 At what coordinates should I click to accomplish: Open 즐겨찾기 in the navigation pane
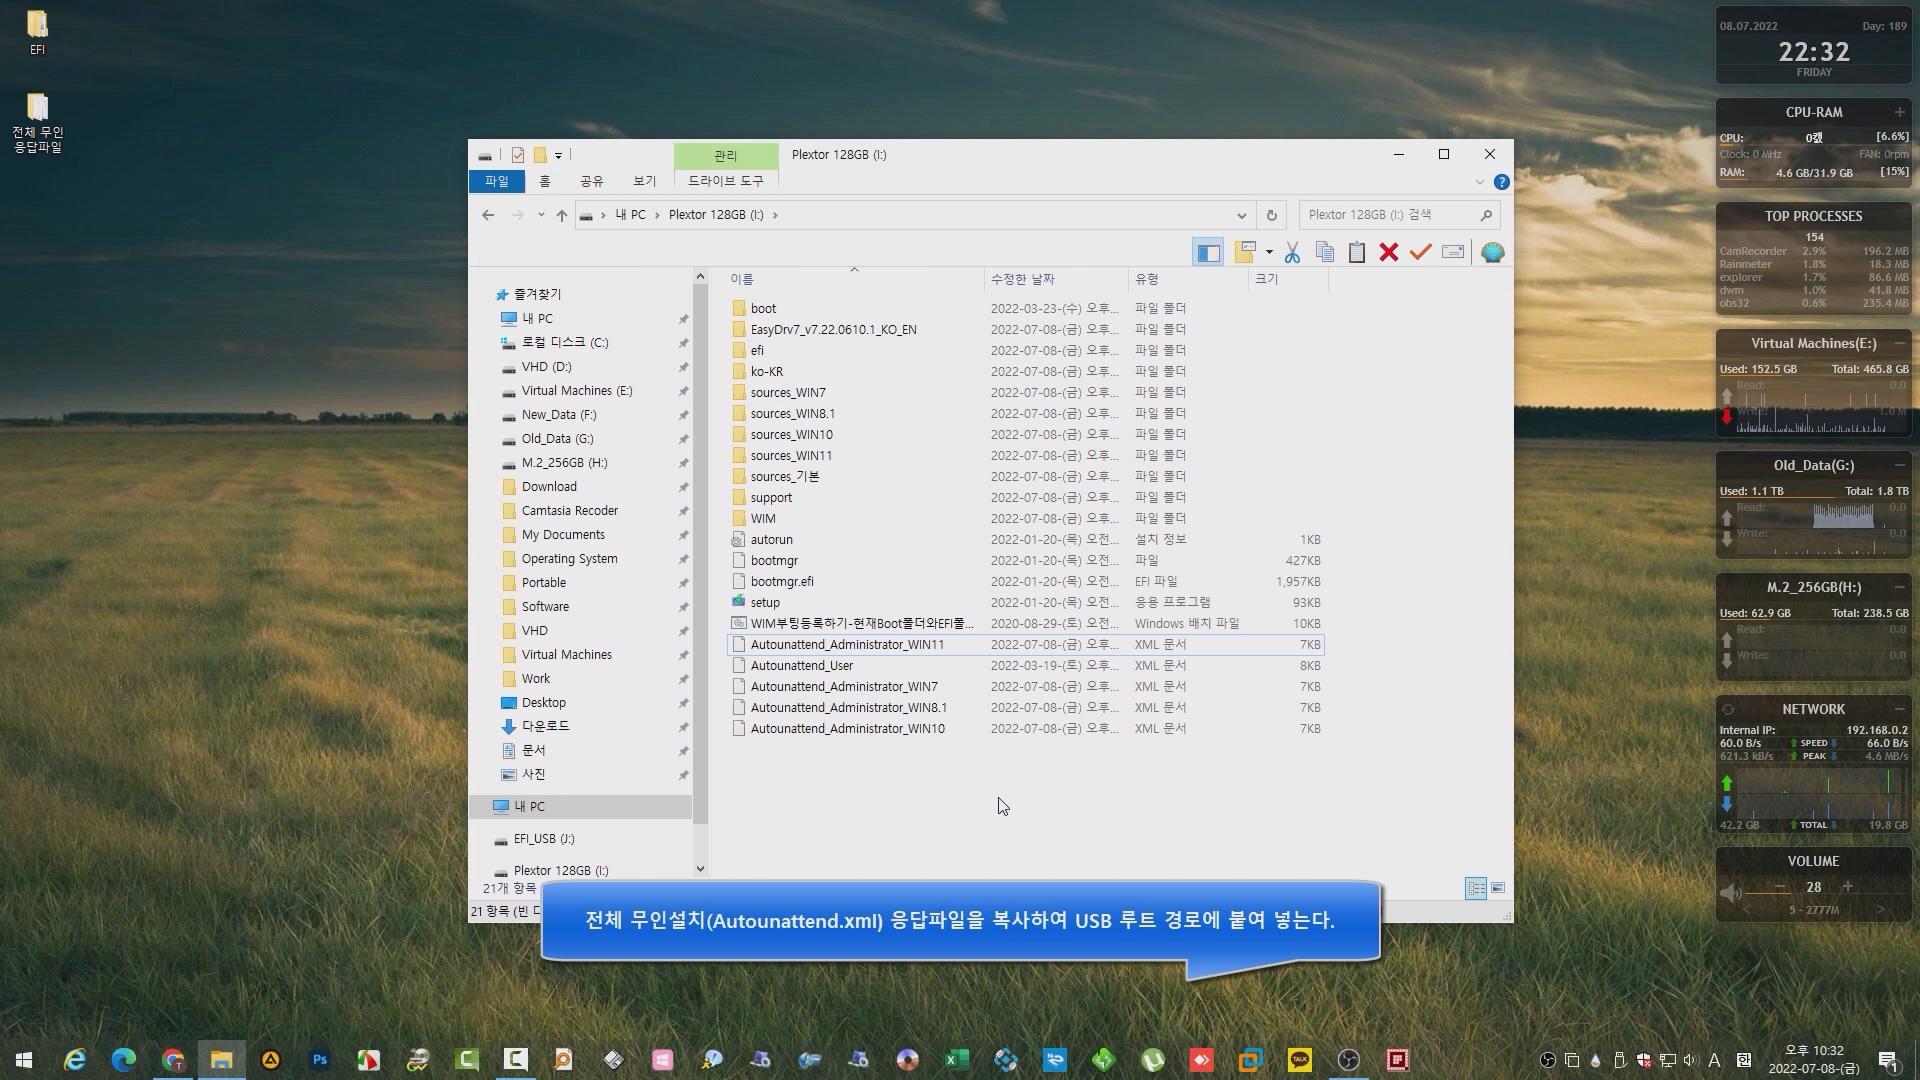pos(537,294)
